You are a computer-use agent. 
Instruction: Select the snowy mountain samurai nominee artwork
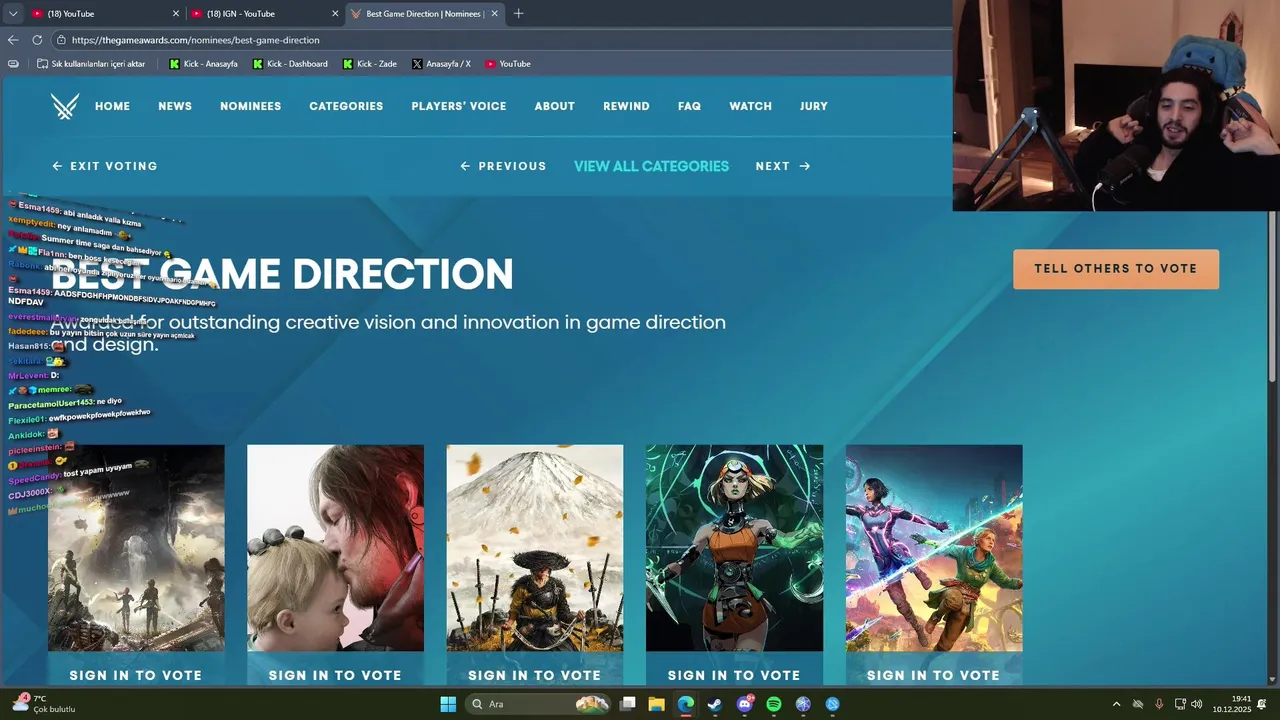[x=535, y=548]
